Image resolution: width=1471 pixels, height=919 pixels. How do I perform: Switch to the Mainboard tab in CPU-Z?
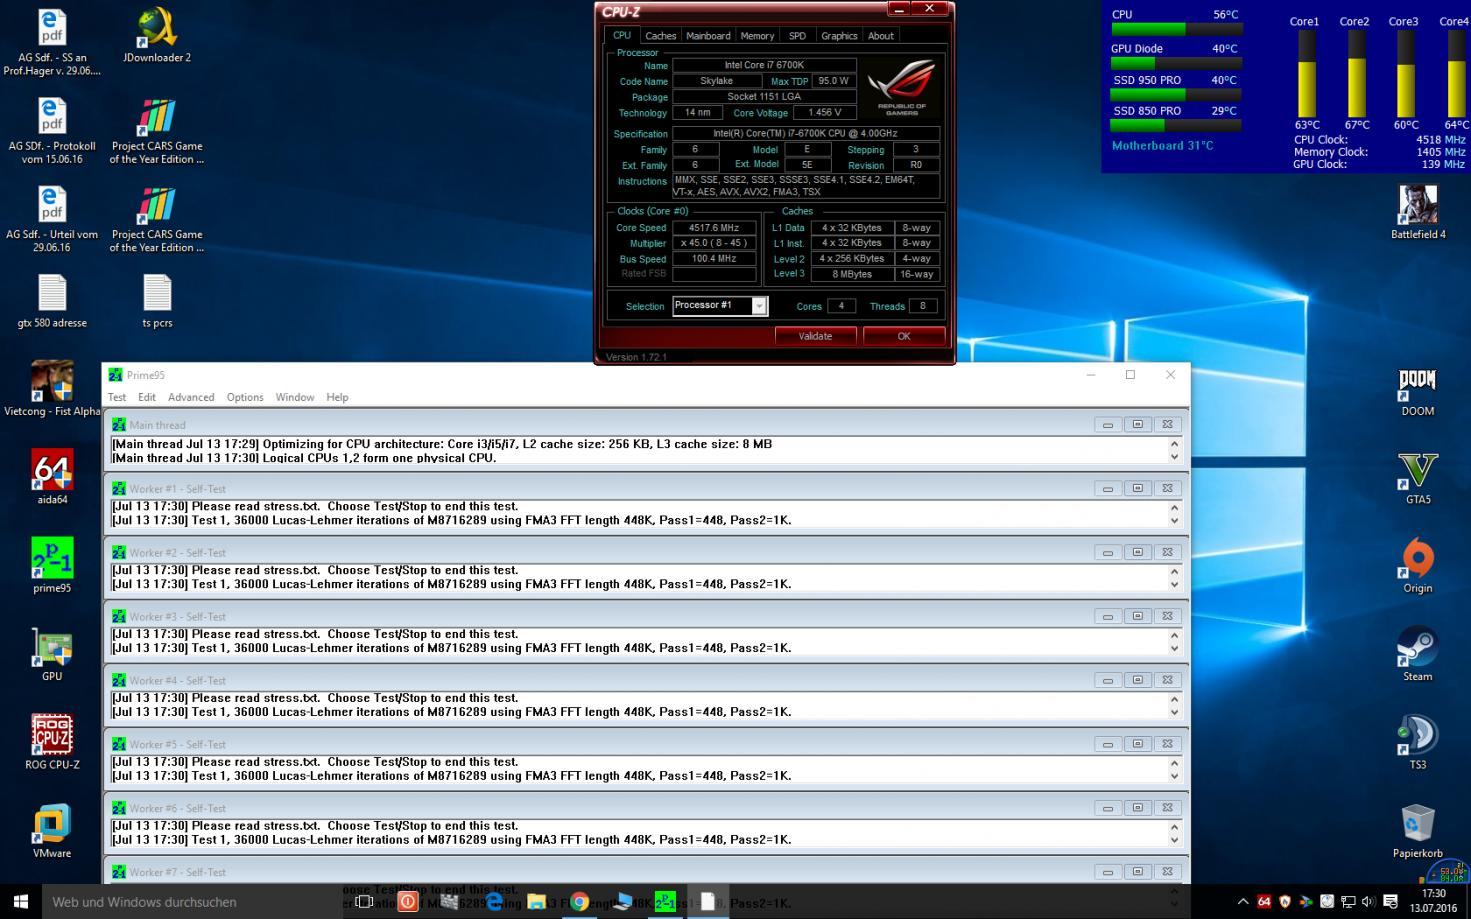click(708, 36)
